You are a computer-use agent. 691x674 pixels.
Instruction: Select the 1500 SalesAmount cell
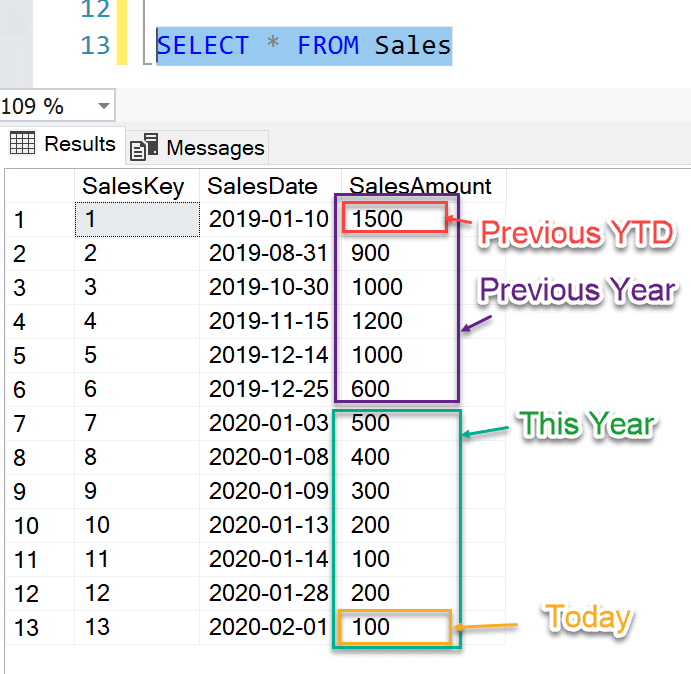pos(392,219)
